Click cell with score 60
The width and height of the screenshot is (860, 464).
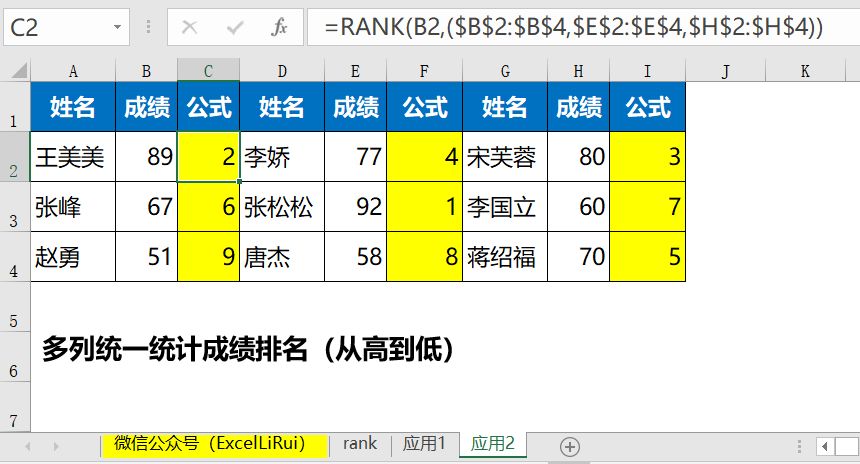(x=579, y=207)
